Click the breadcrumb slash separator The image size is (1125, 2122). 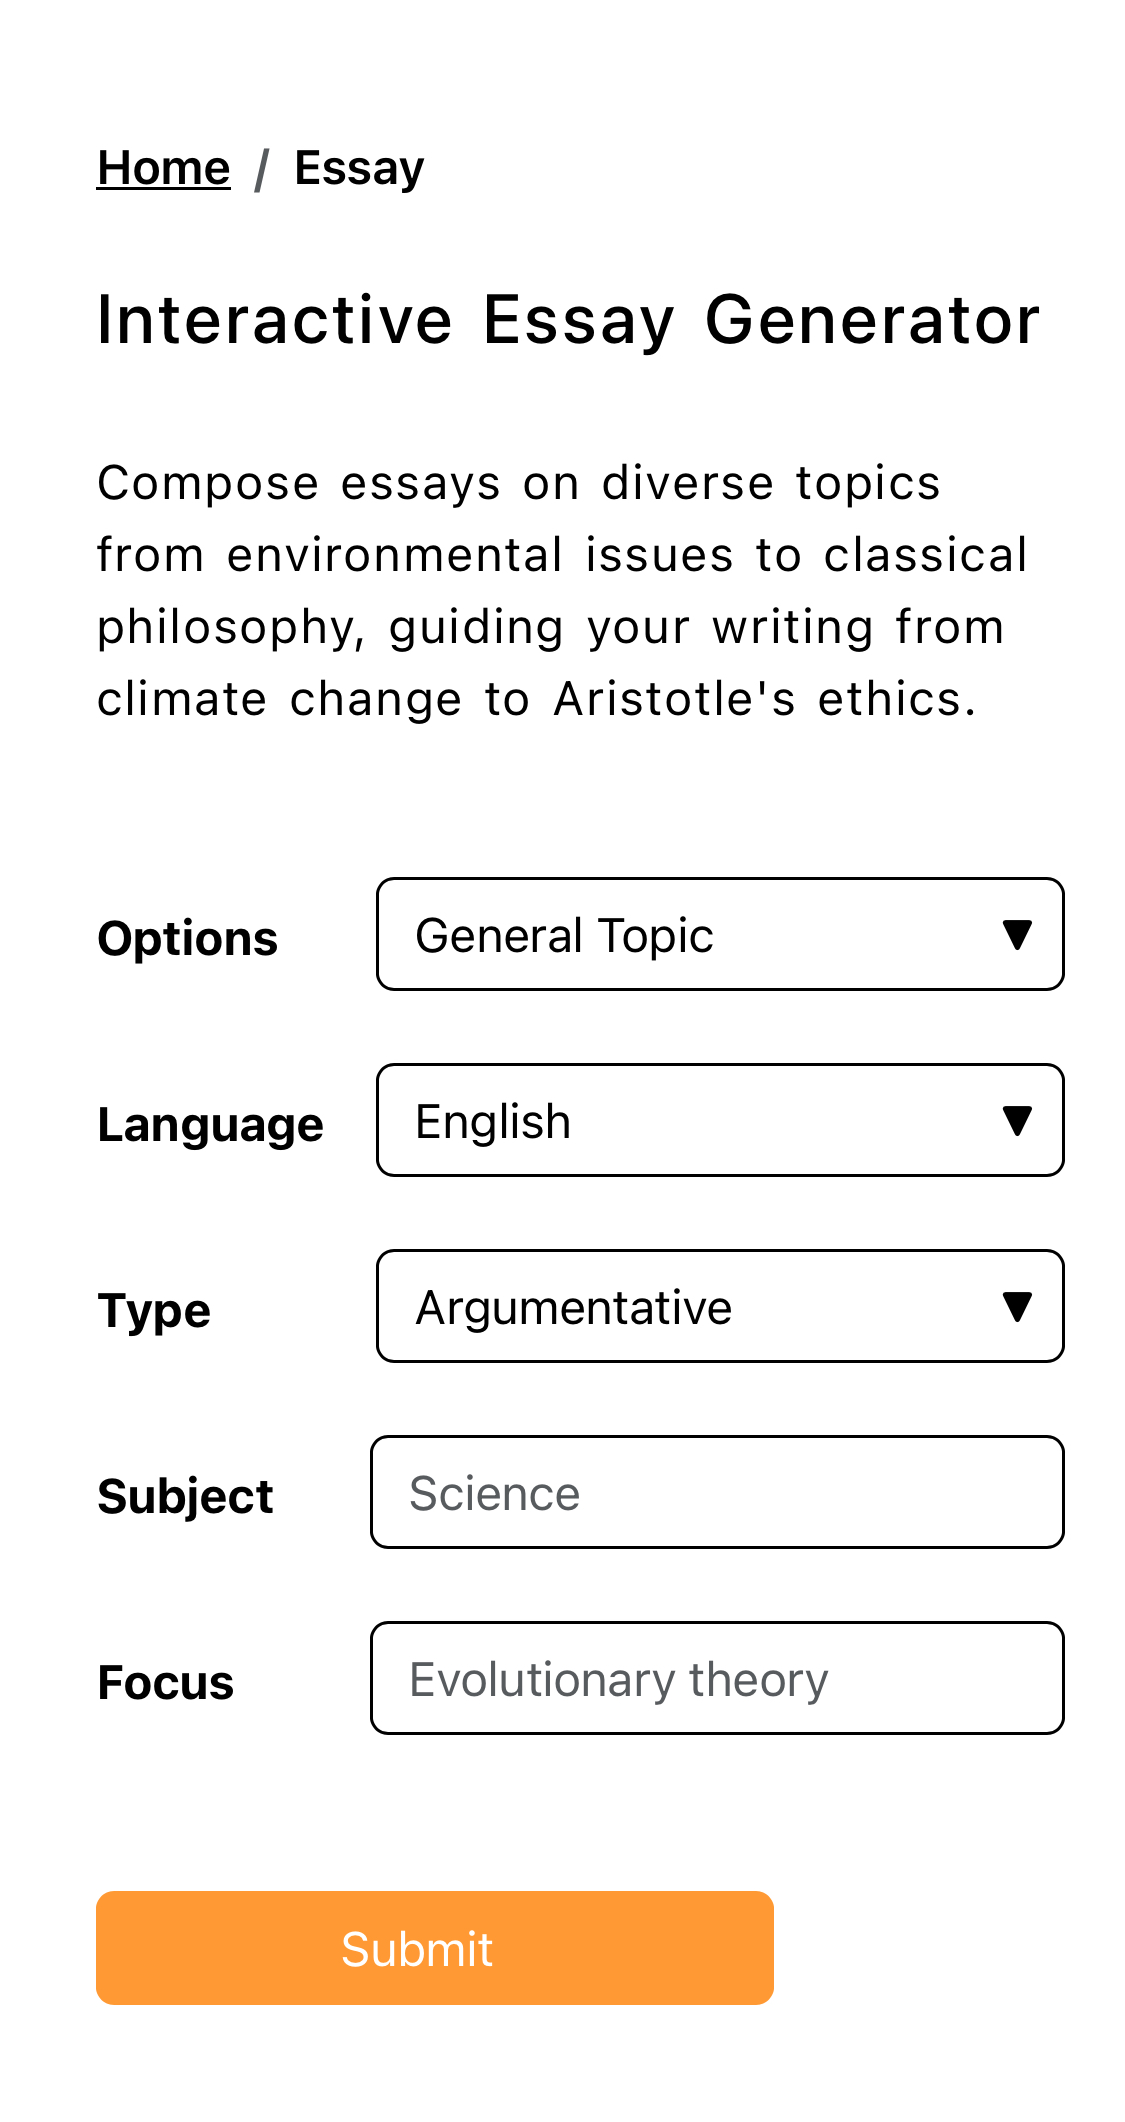[x=262, y=169]
